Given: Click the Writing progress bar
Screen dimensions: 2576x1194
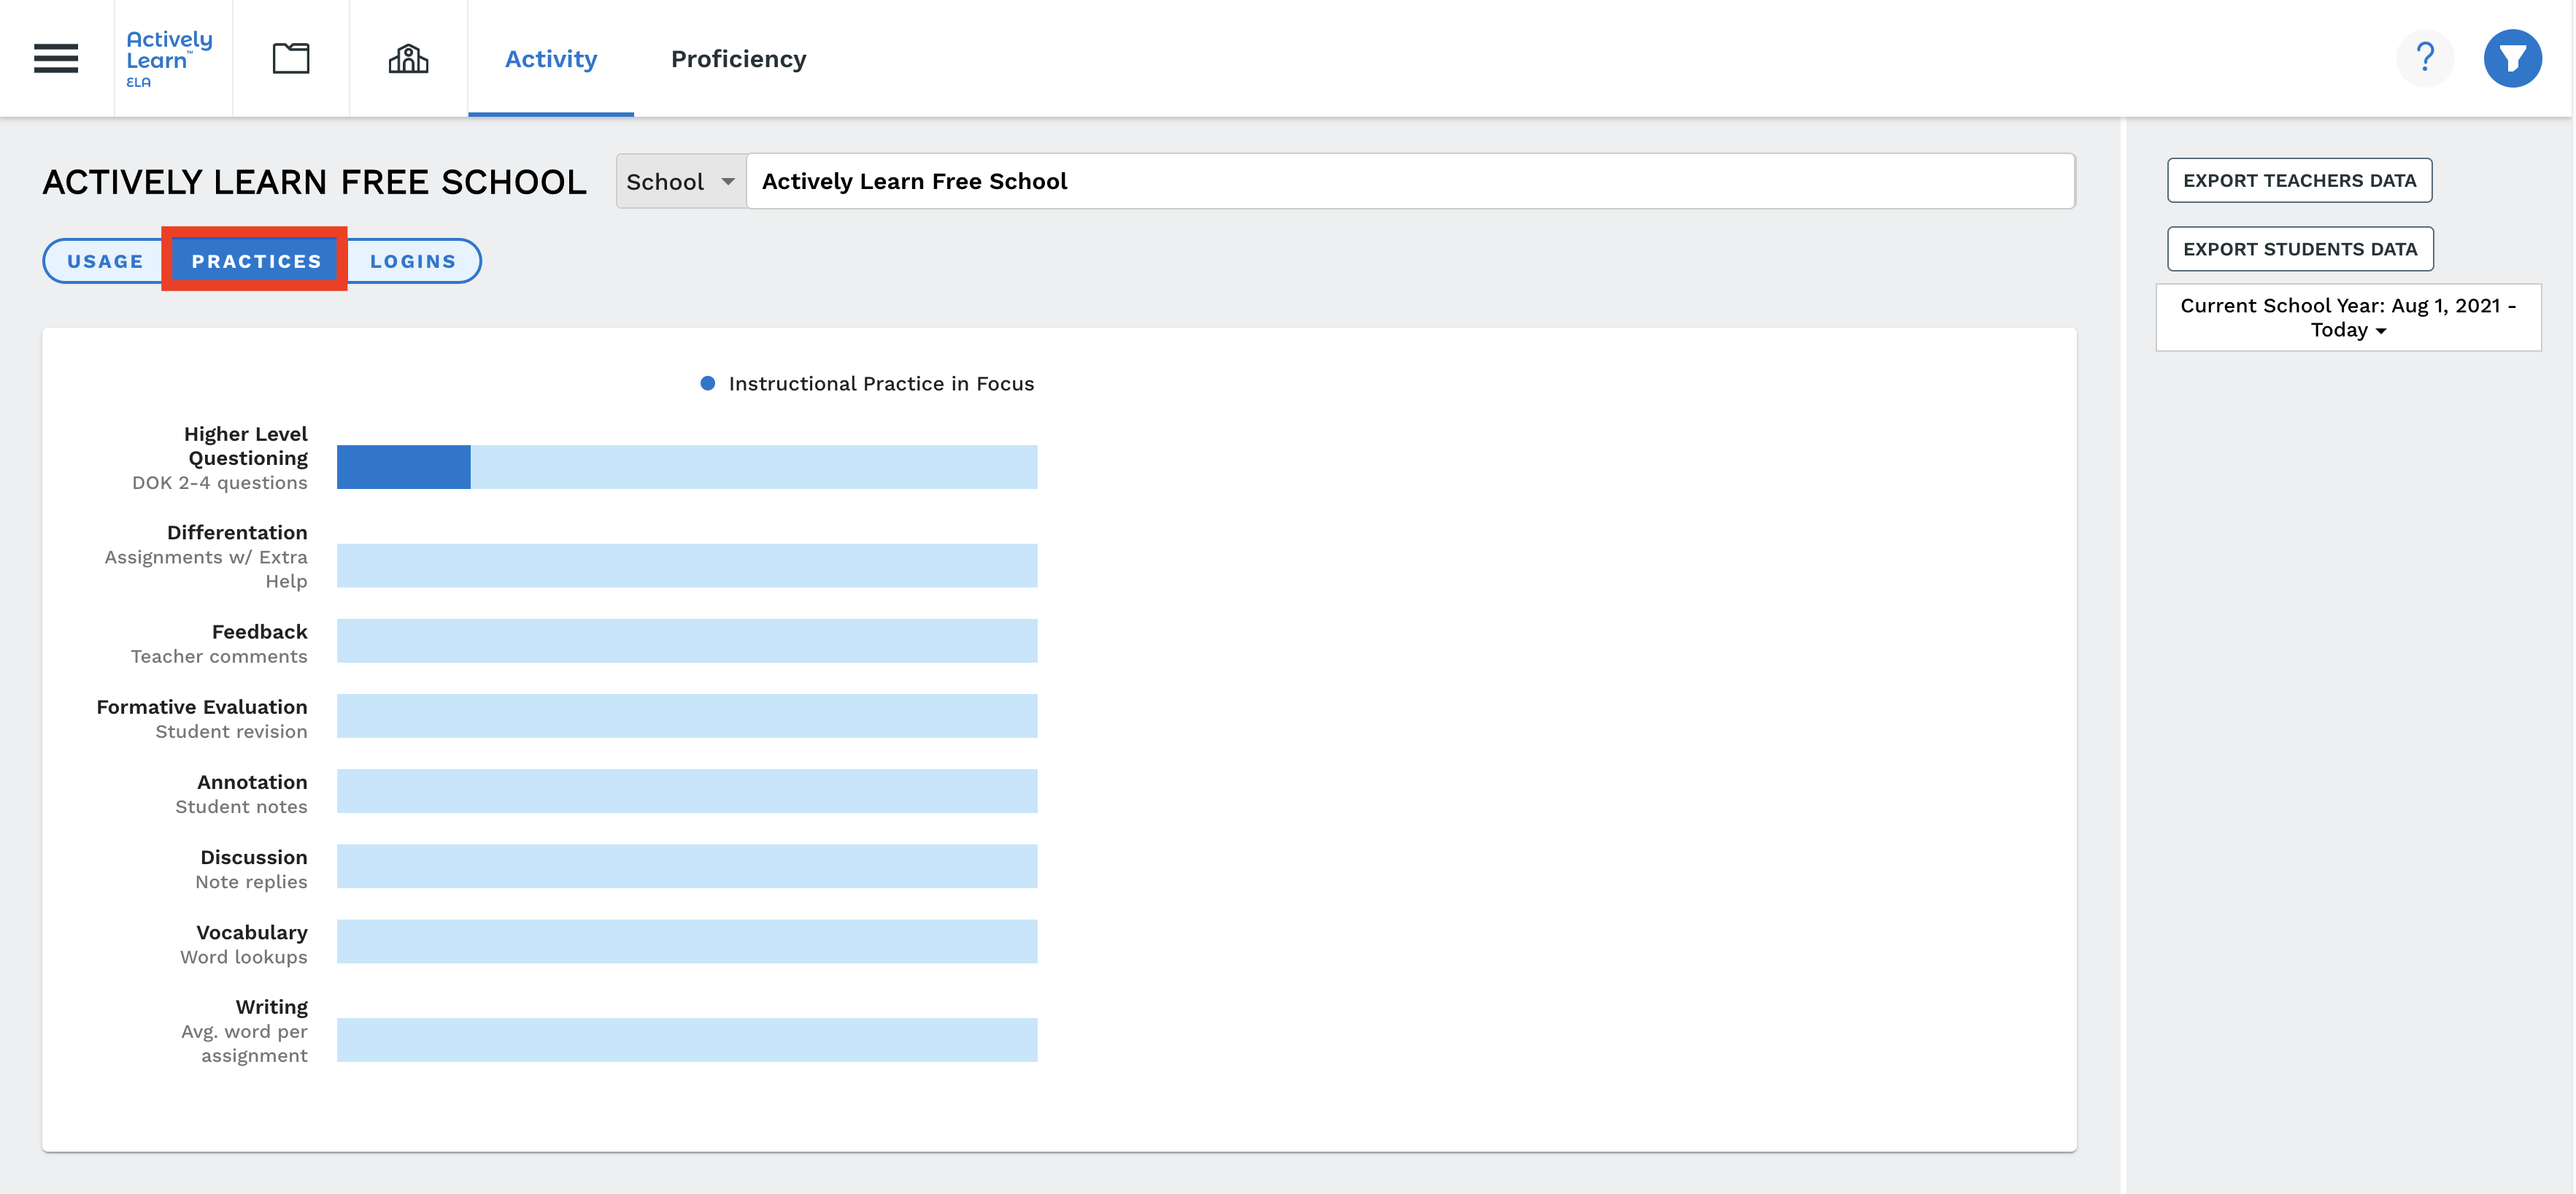Looking at the screenshot, I should (x=687, y=1040).
